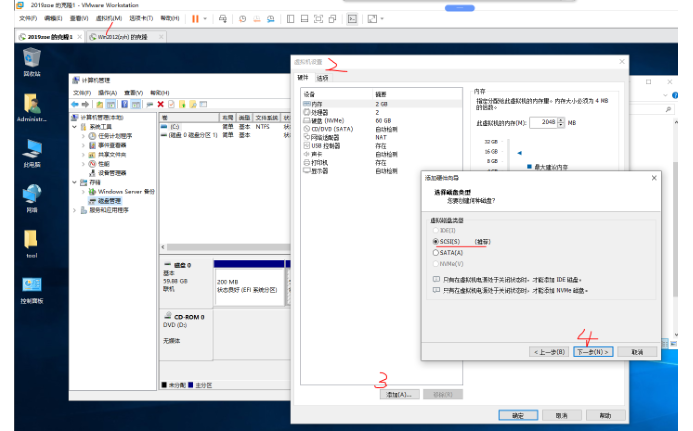The width and height of the screenshot is (693, 431).
Task: Select the 硬盘 (NVMe) device row
Action: point(382,121)
